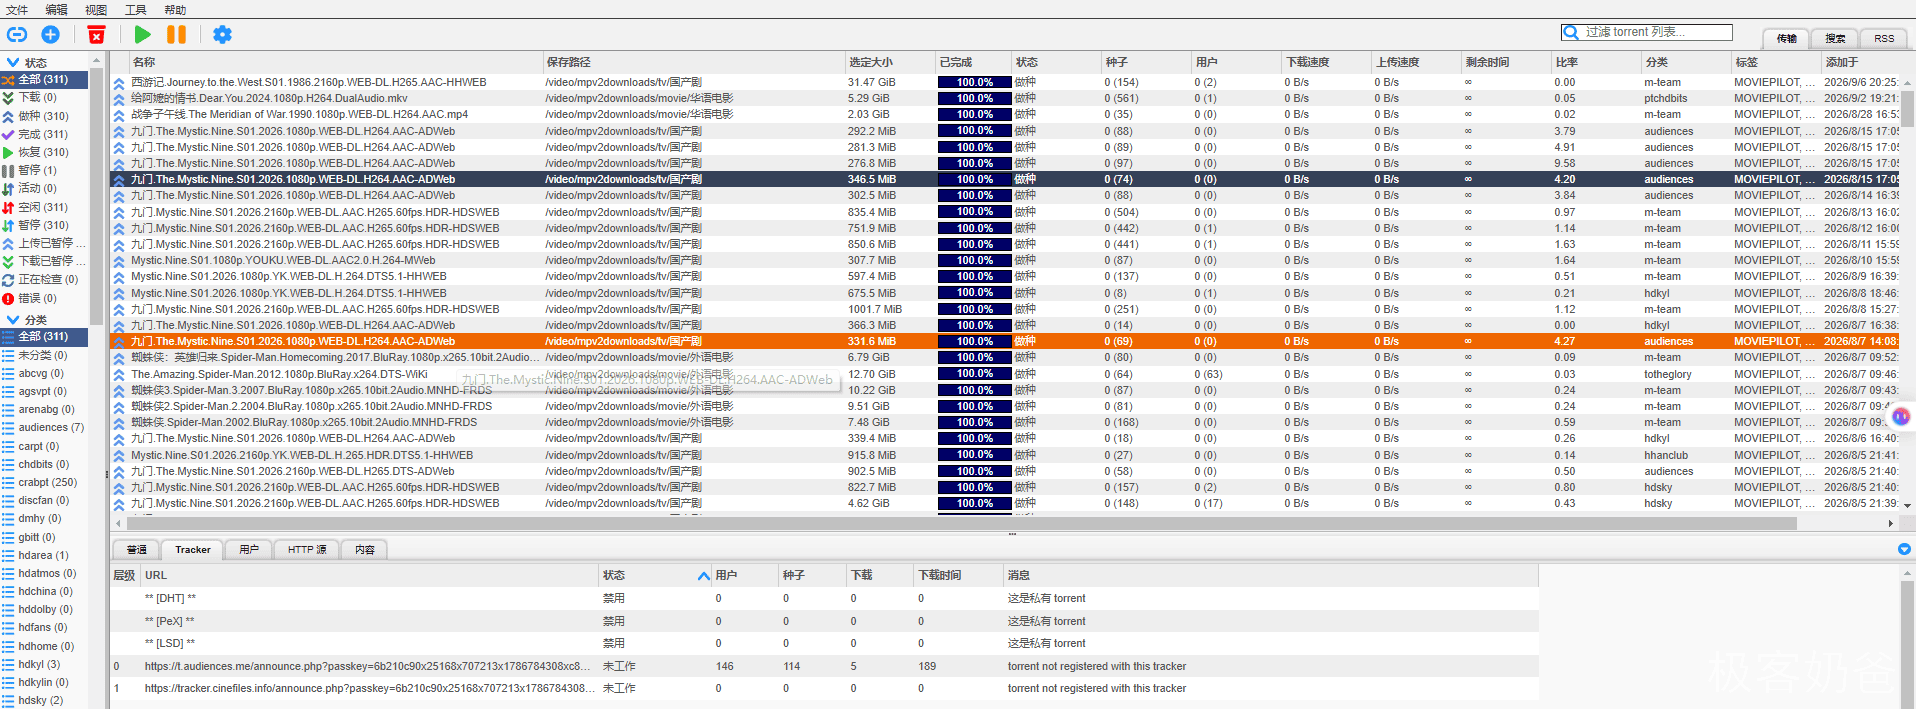Select the crabpt (250) category
Viewport: 1916px width, 709px height.
coord(47,482)
